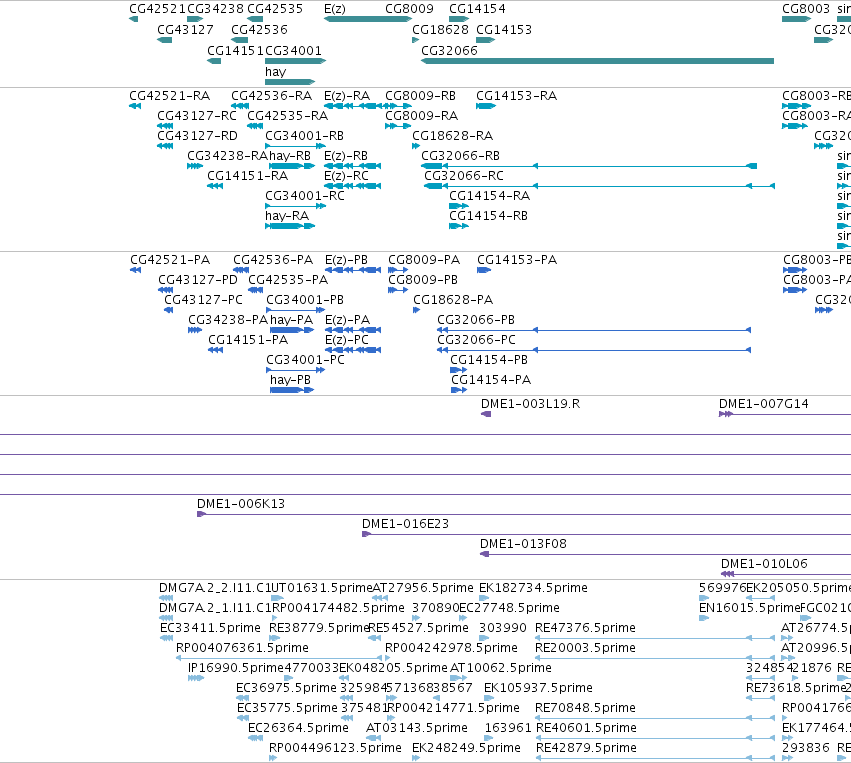Select protein CG32066-PC

pyautogui.click(x=594, y=350)
